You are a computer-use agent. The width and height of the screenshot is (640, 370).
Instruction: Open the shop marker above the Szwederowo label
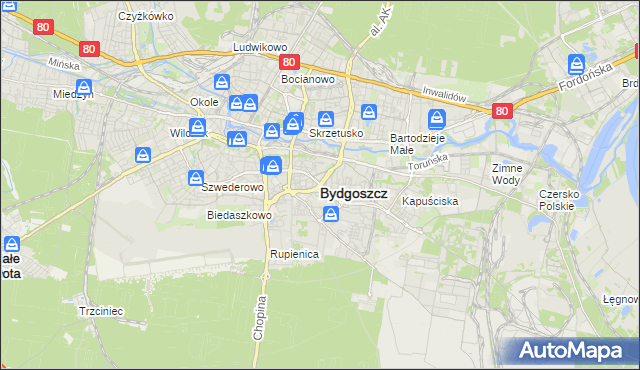[196, 178]
